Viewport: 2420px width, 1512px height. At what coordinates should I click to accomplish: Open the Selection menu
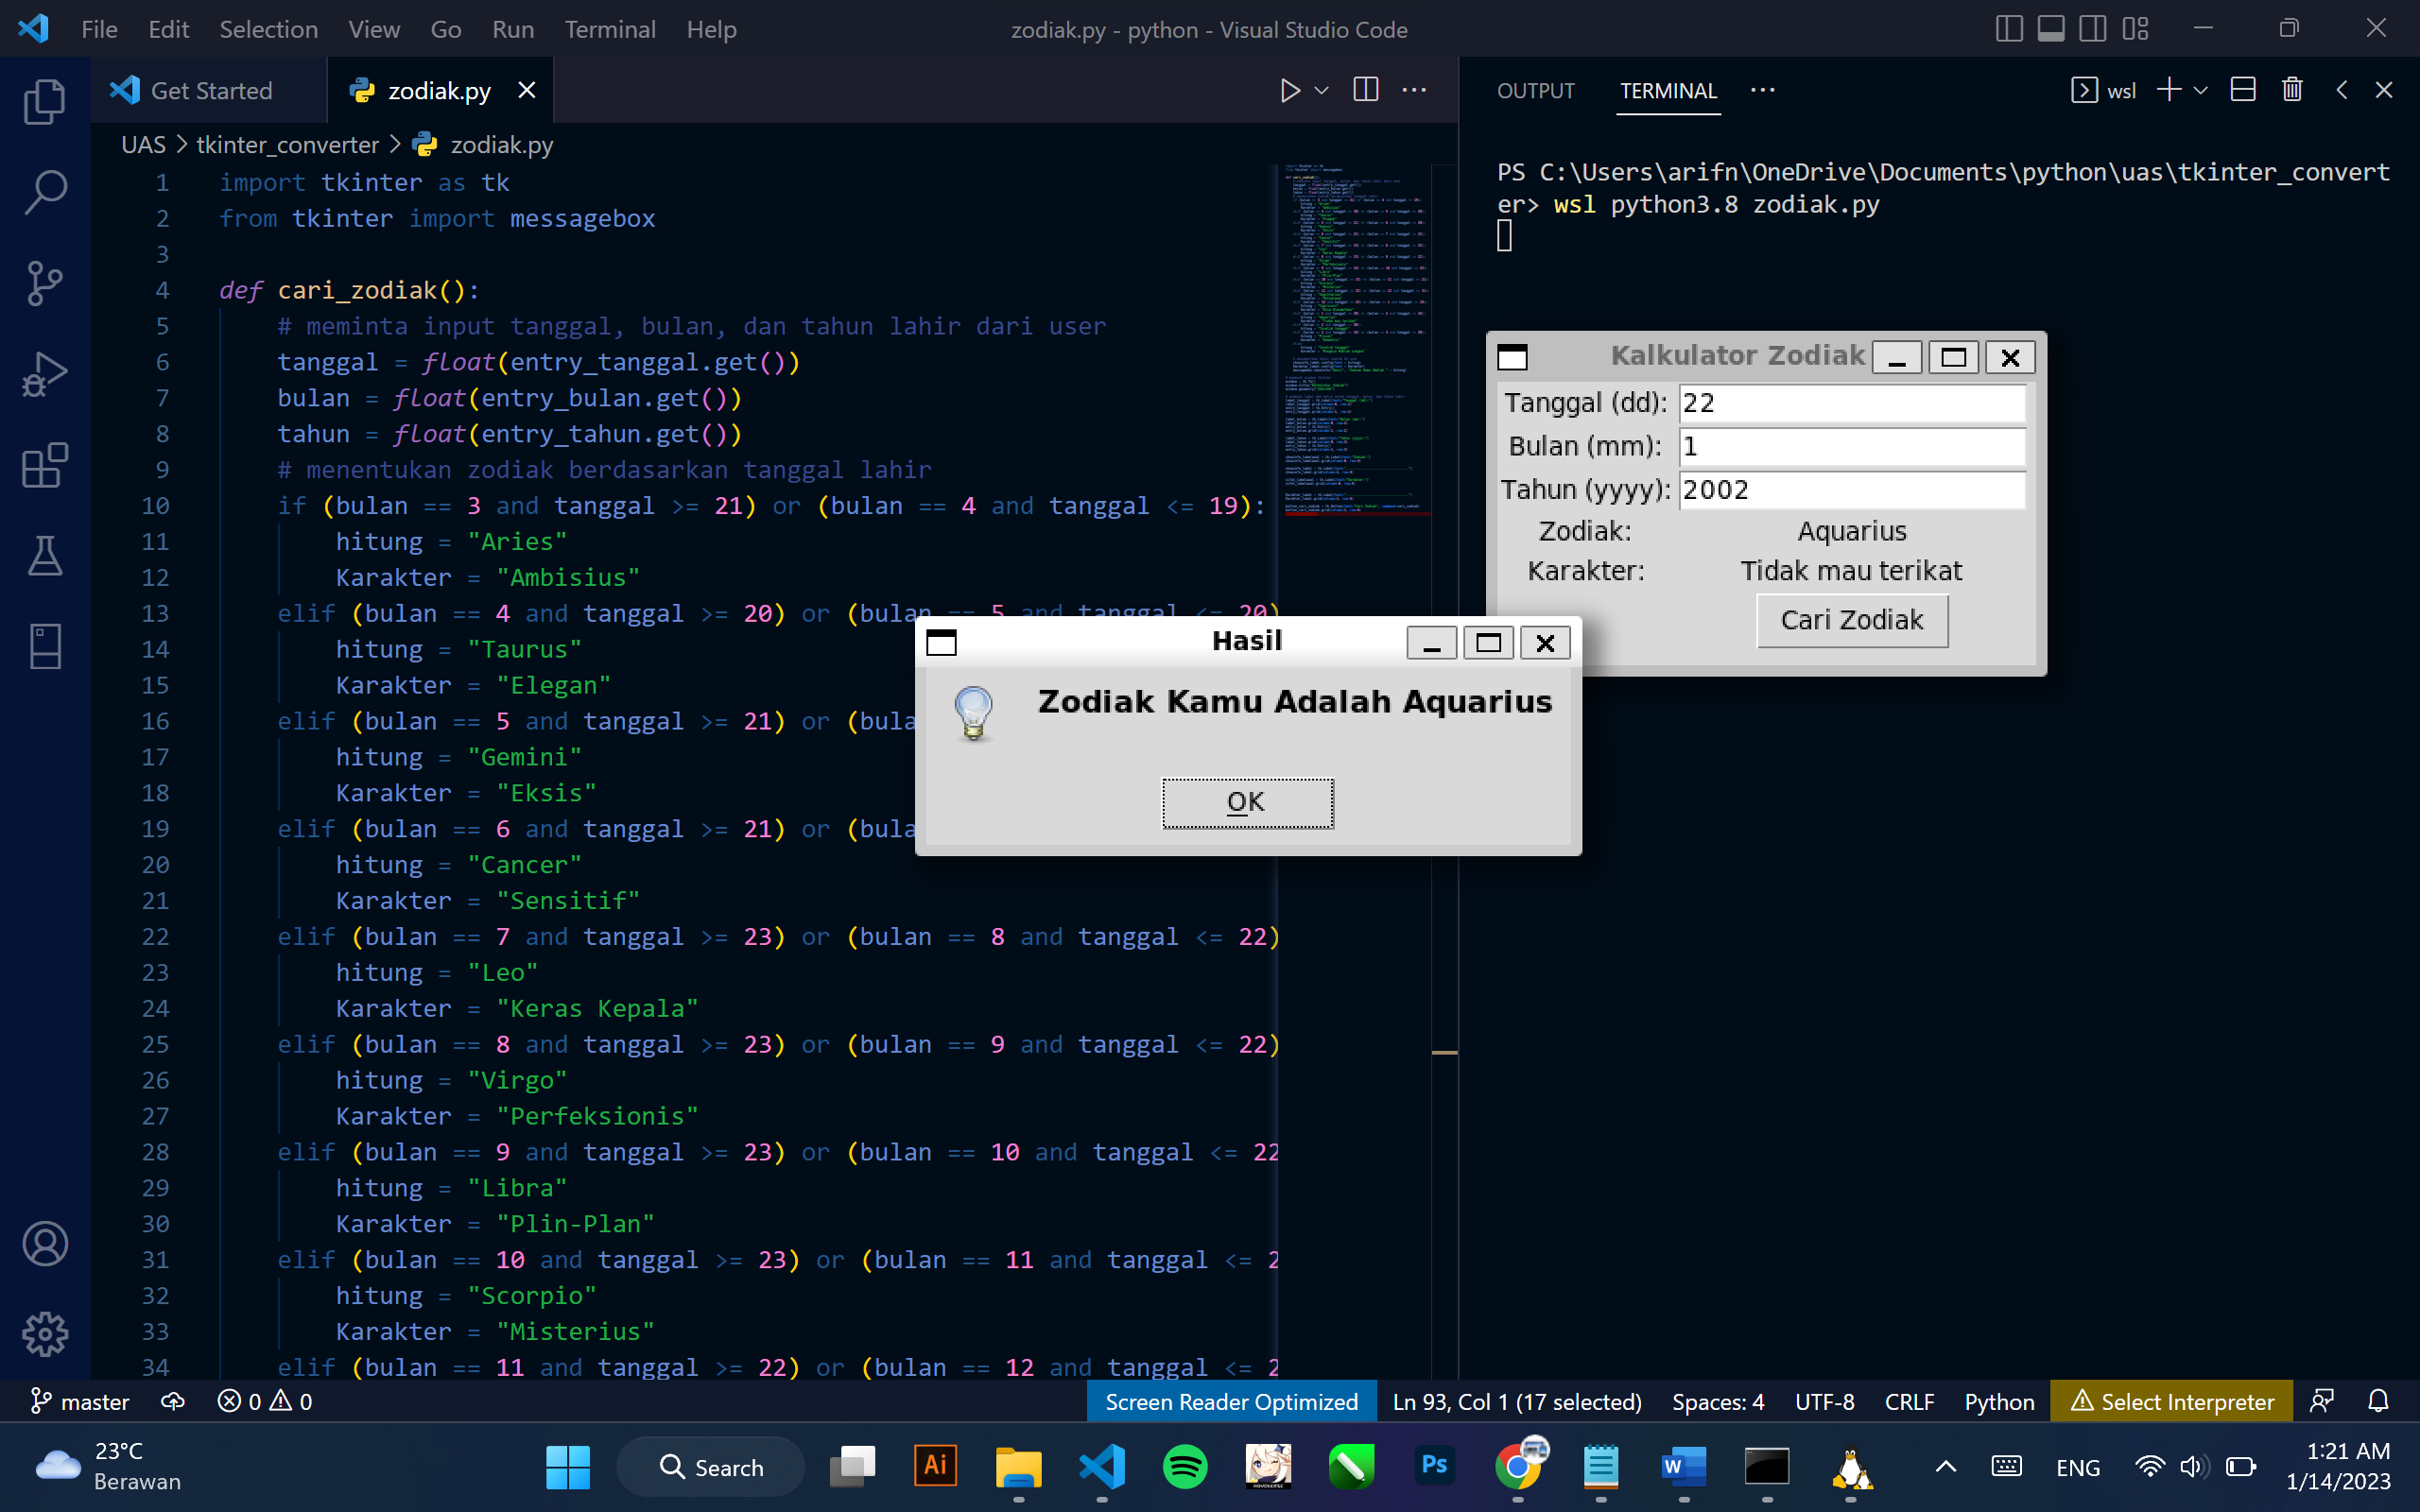click(268, 29)
